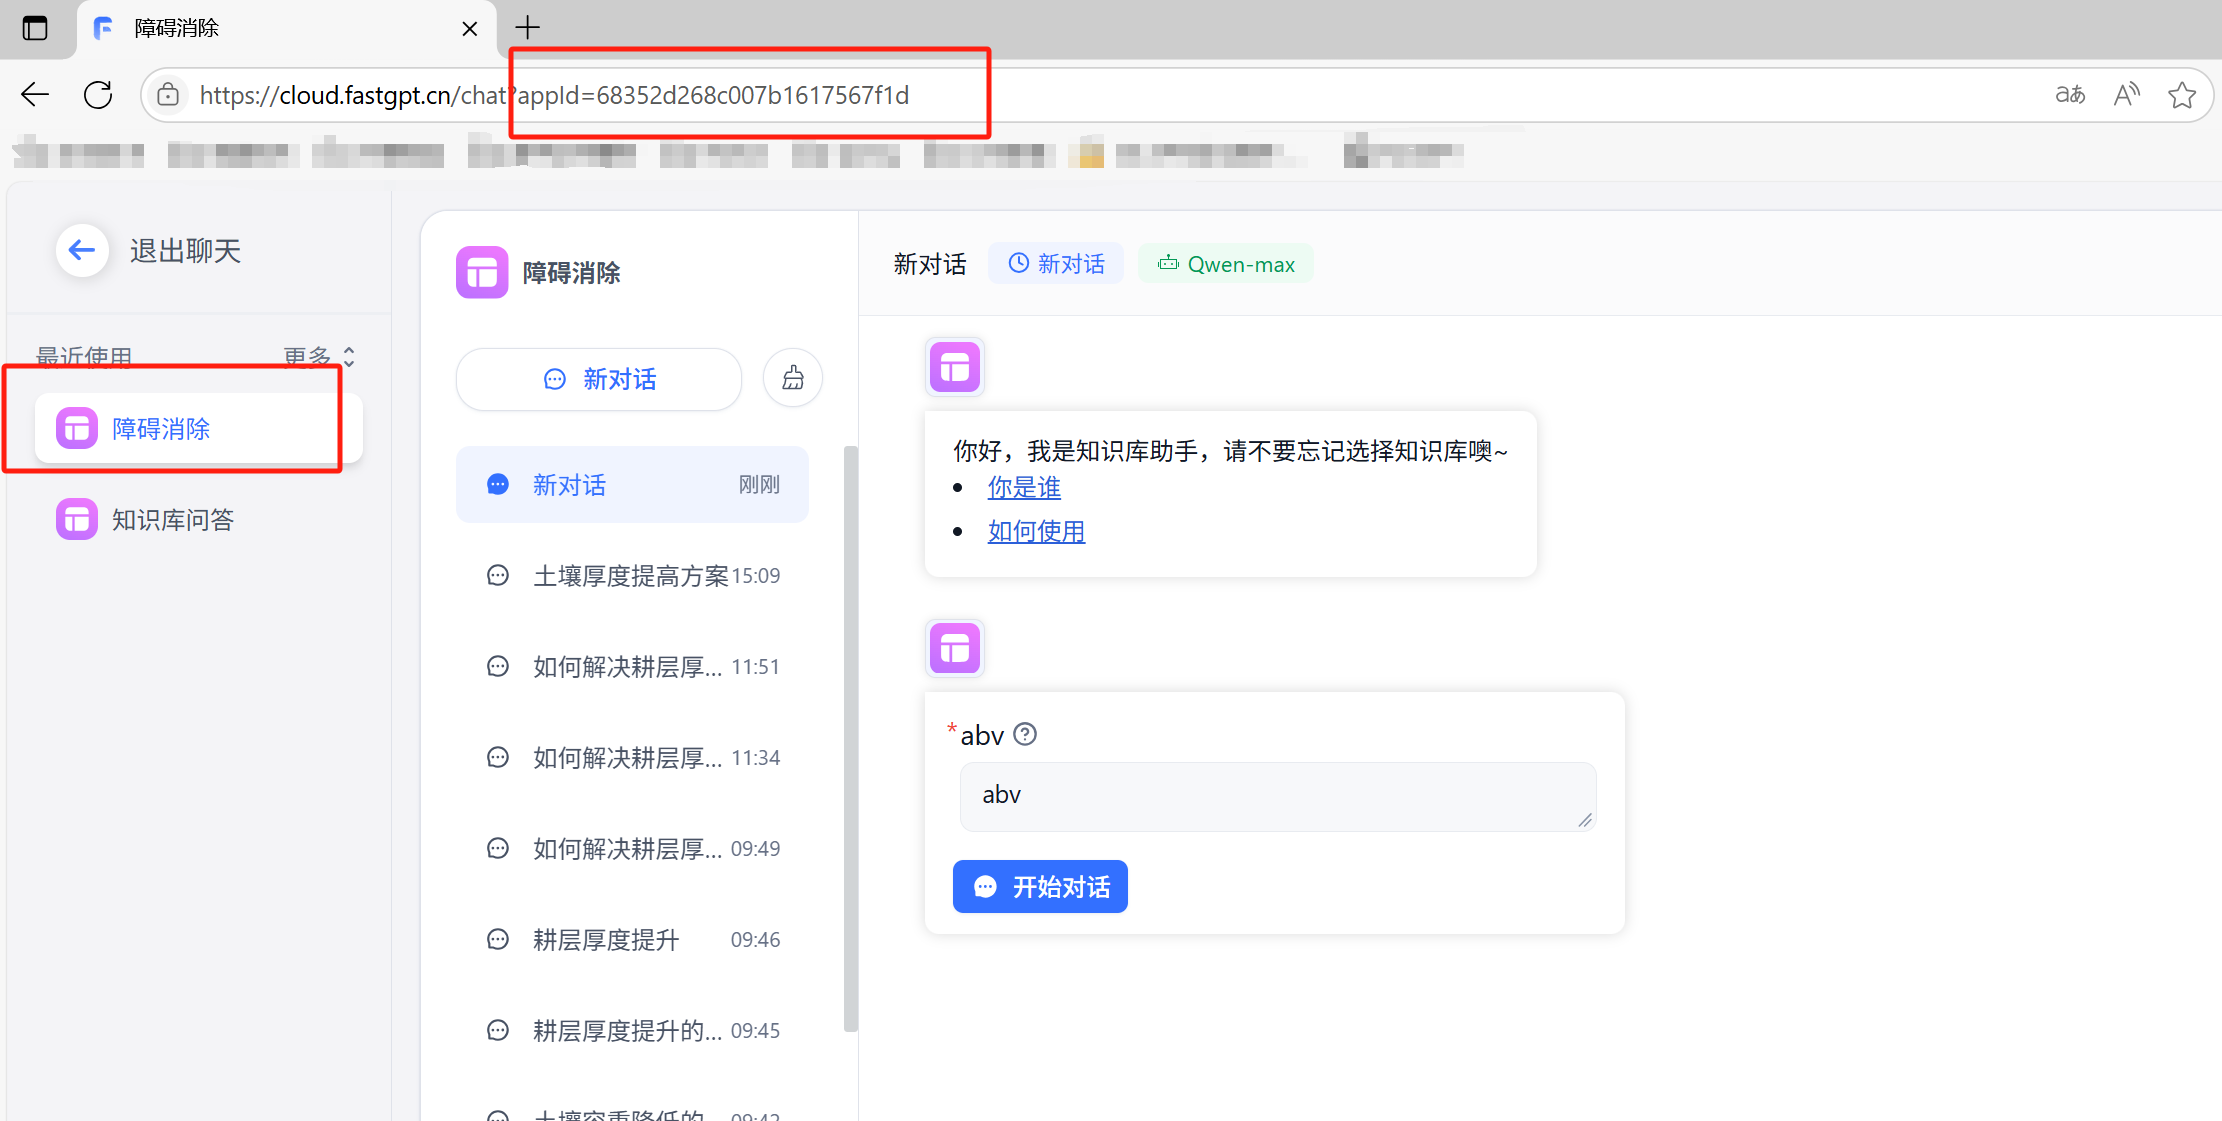Refresh the page with the reload icon
Image resolution: width=2222 pixels, height=1121 pixels.
[x=98, y=94]
